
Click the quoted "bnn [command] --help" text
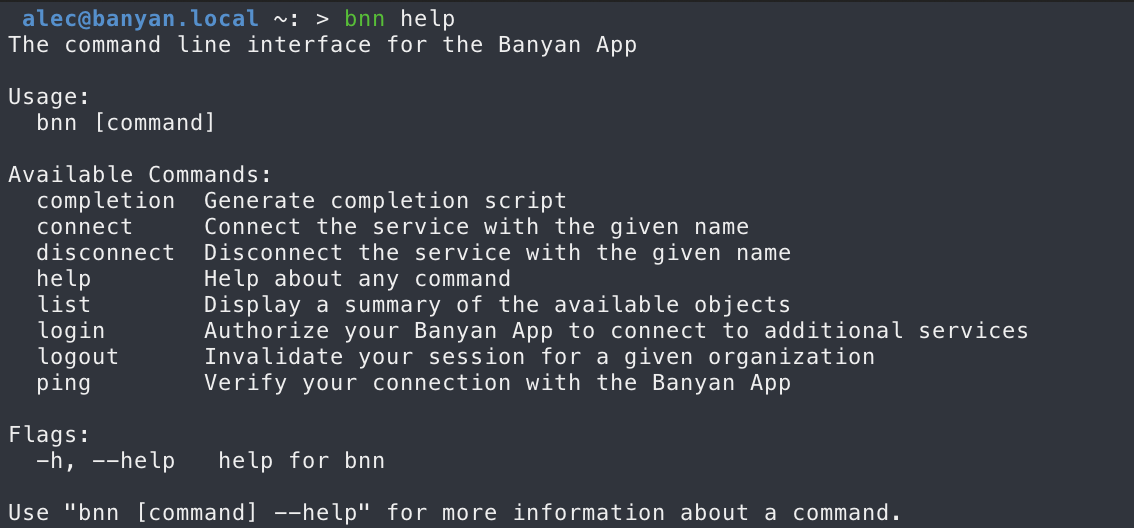pyautogui.click(x=218, y=513)
